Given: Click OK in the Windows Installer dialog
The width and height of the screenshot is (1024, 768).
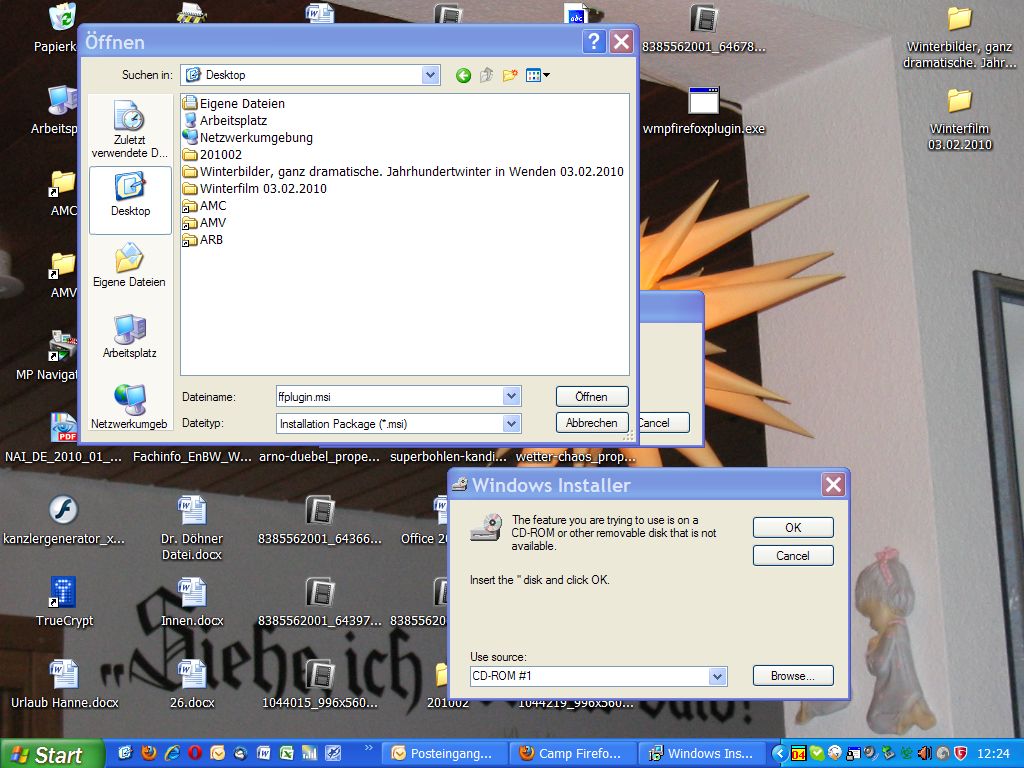Looking at the screenshot, I should 793,528.
